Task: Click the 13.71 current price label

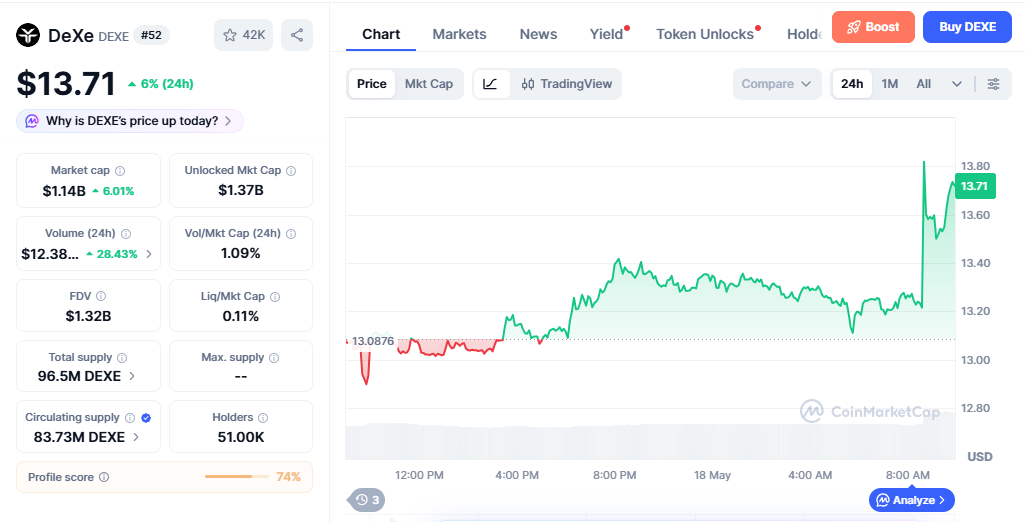Action: point(975,186)
